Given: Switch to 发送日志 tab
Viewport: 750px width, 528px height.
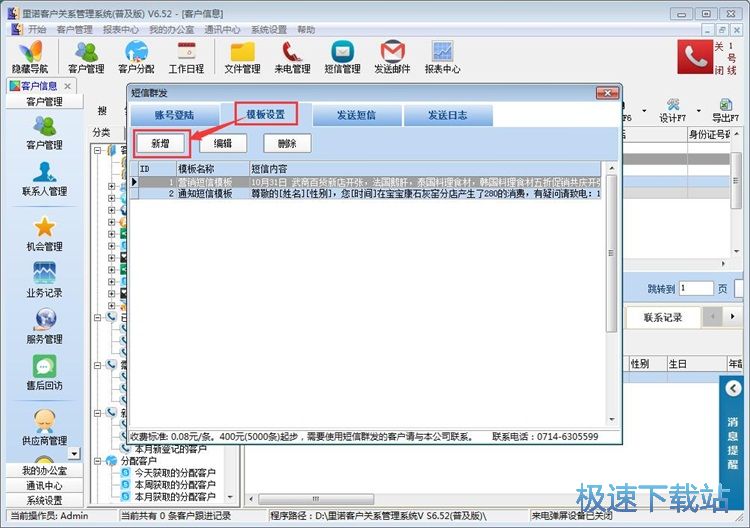Looking at the screenshot, I should [448, 115].
